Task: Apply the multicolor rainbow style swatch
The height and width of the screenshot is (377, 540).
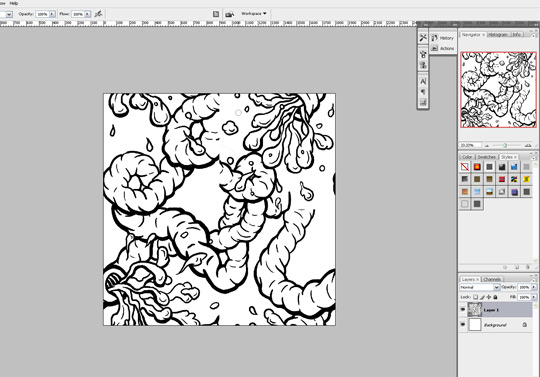Action: (514, 179)
